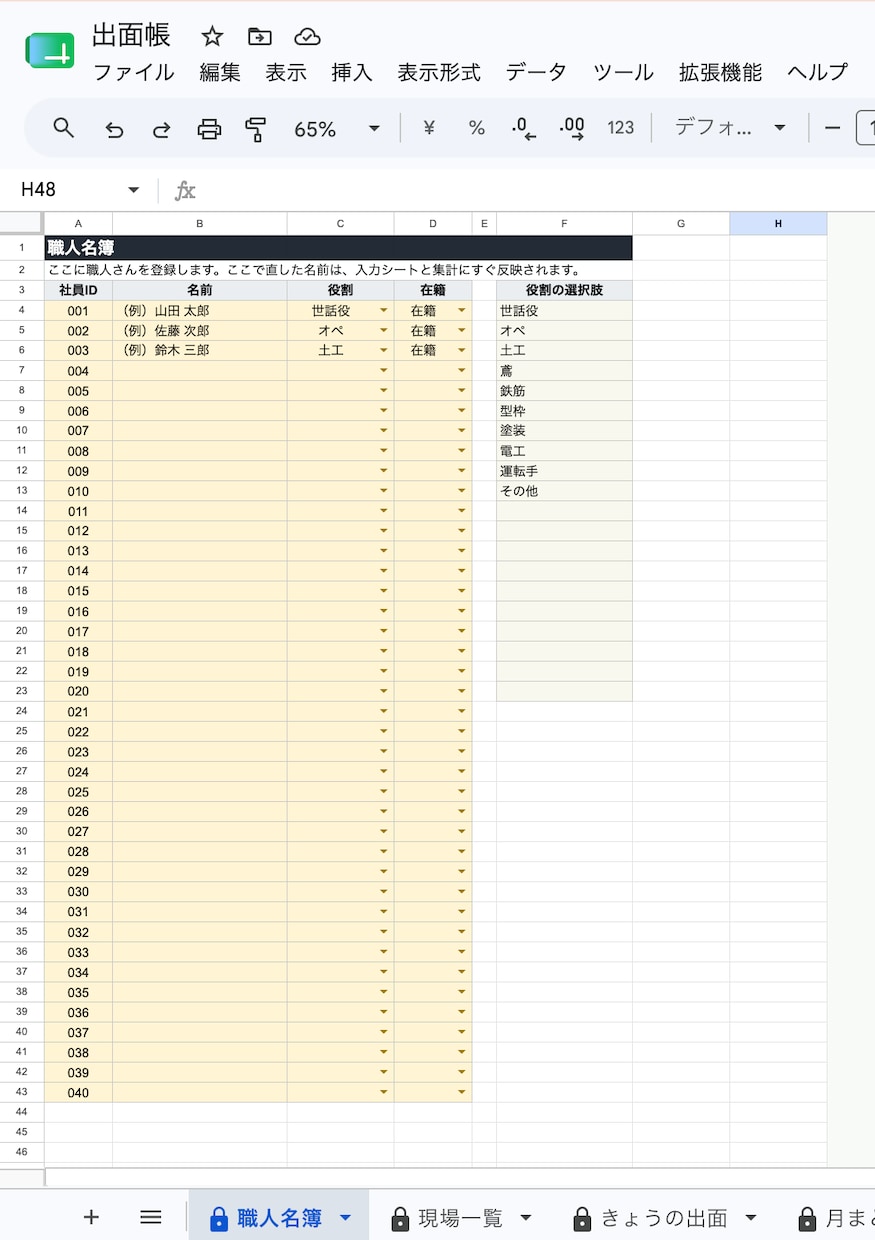Screen dimensions: 875x1240
Task: Open role dropdown for 佐藤 次郎
Action: pyautogui.click(x=383, y=331)
